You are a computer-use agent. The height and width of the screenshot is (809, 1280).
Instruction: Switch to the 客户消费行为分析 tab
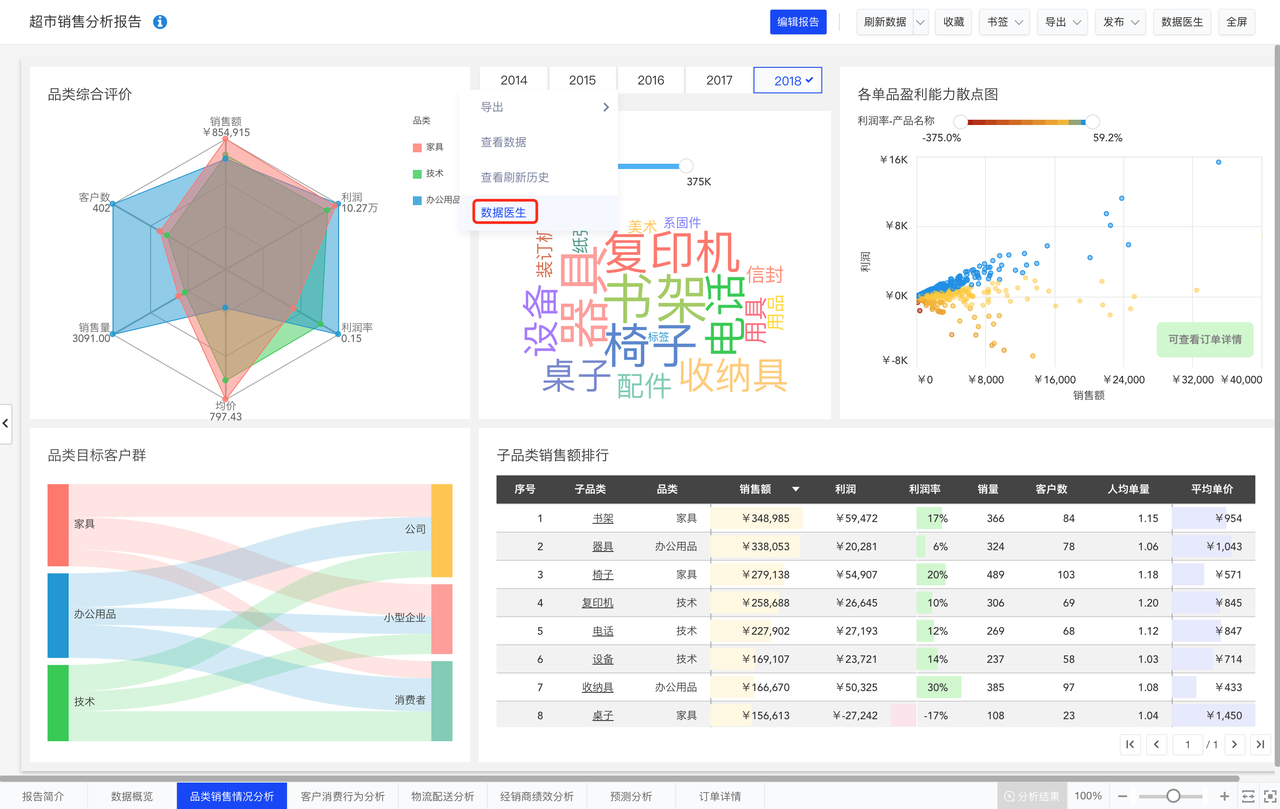point(343,796)
